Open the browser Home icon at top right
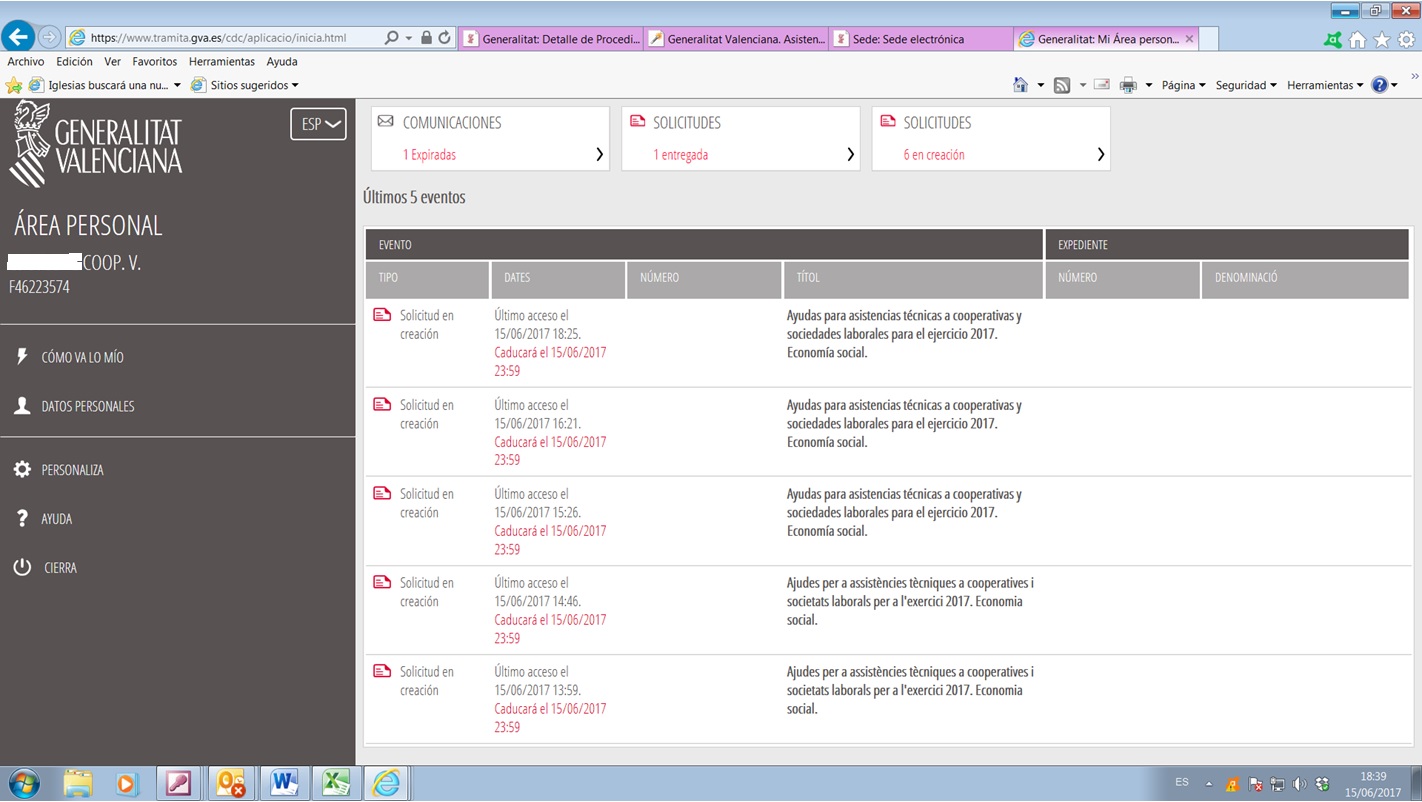The height and width of the screenshot is (802, 1422). [1357, 40]
